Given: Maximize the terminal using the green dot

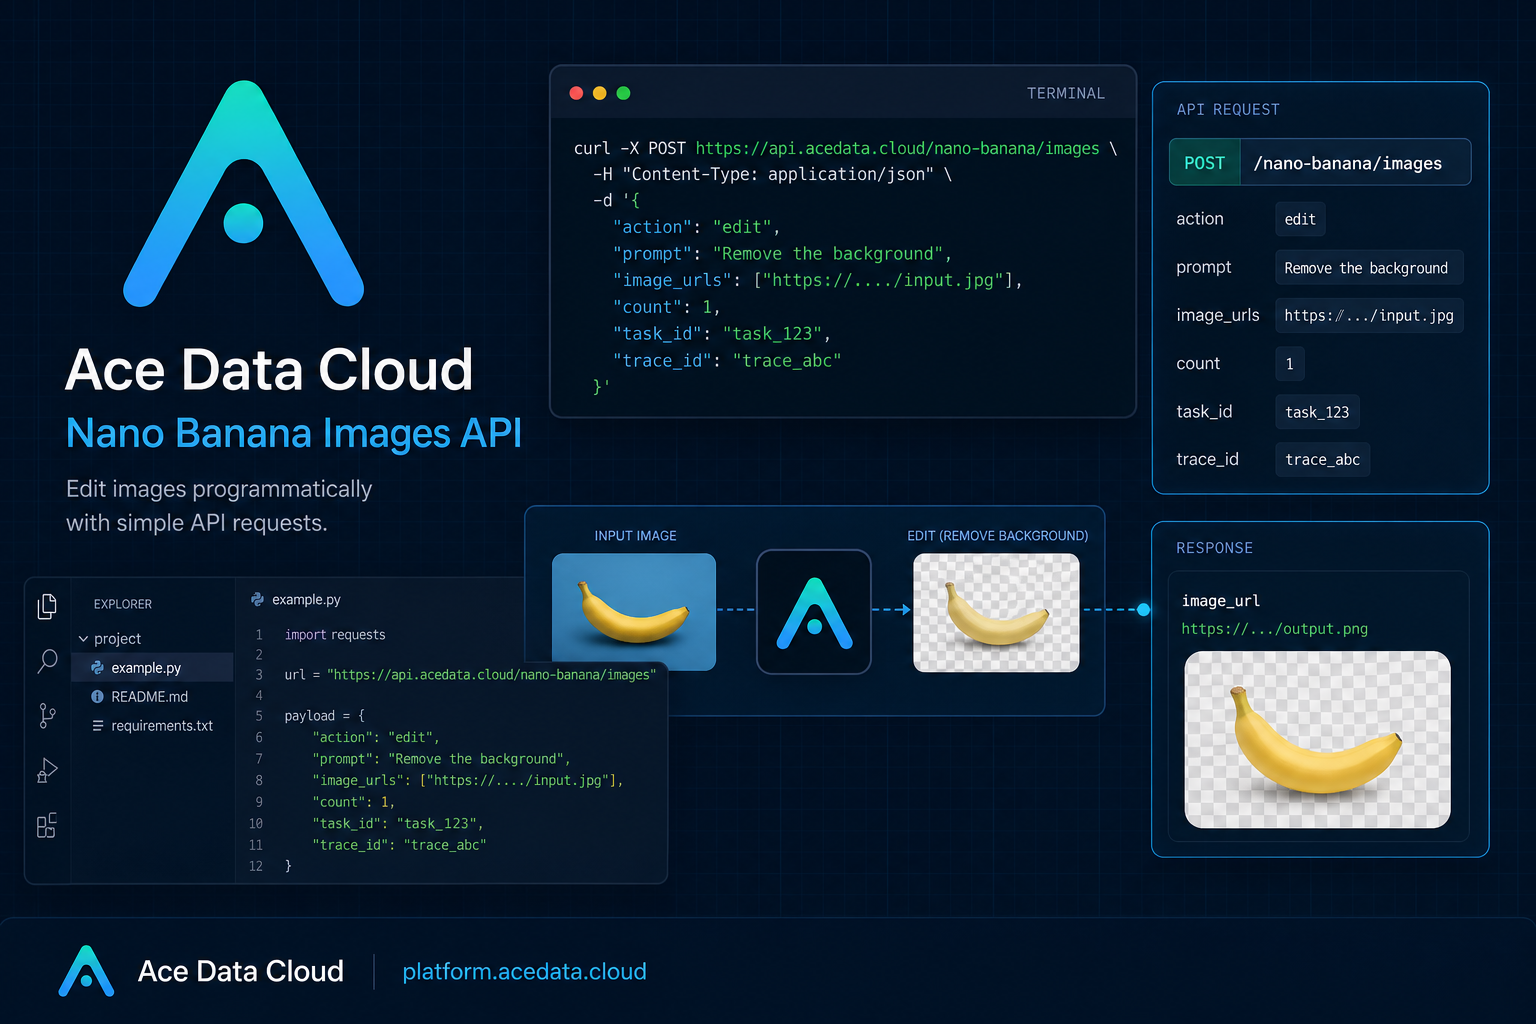Looking at the screenshot, I should pos(624,93).
